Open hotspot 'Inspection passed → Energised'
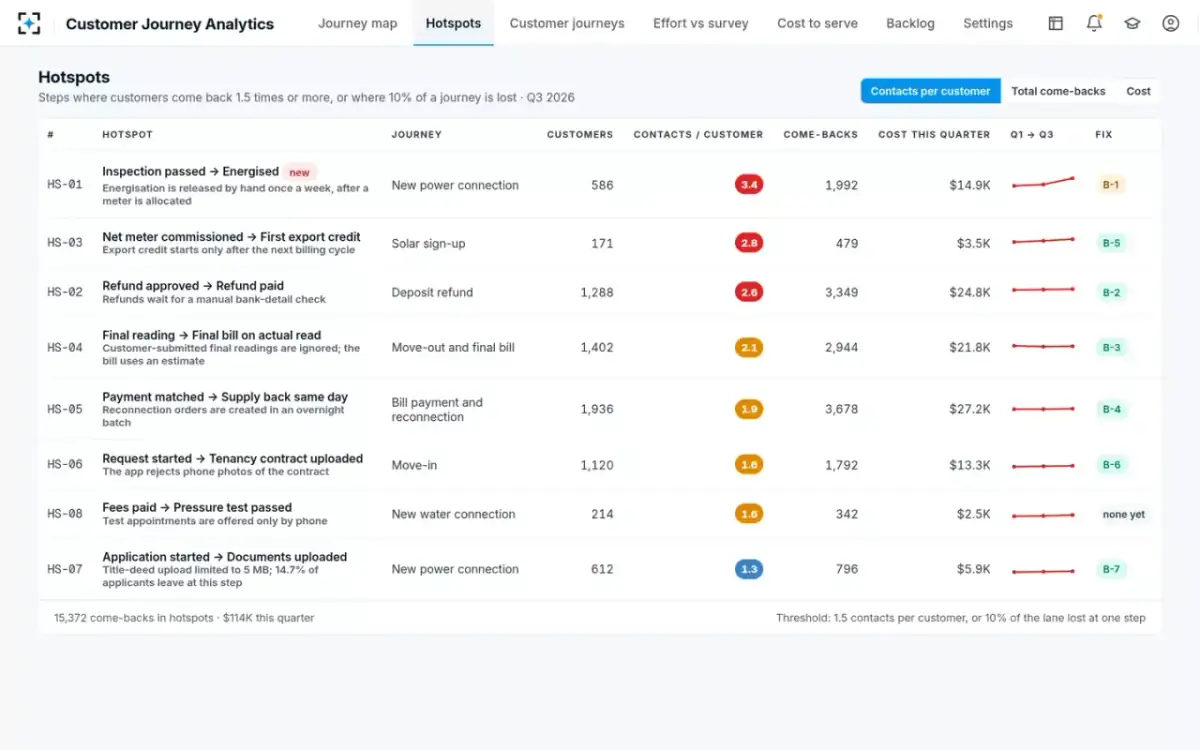 tap(190, 172)
